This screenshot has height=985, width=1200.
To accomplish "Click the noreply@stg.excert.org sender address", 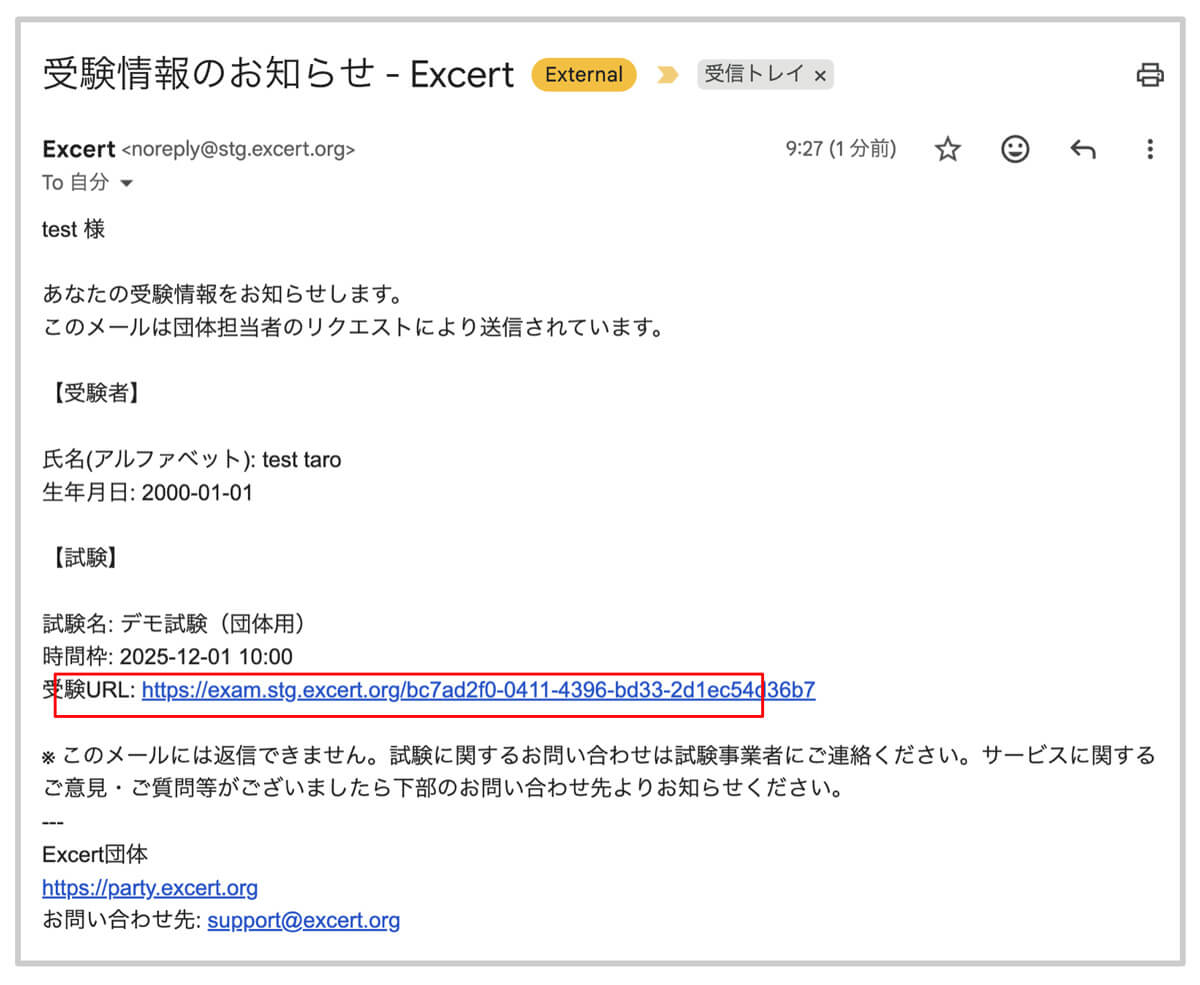I will click(x=238, y=151).
